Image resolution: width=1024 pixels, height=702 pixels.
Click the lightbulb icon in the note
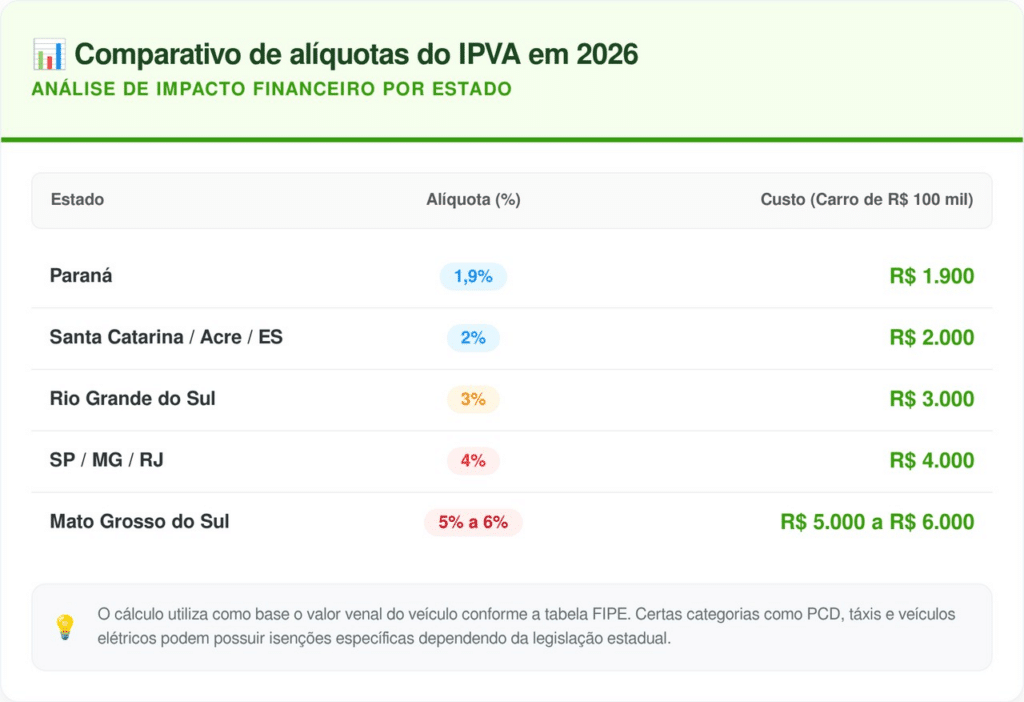point(65,627)
